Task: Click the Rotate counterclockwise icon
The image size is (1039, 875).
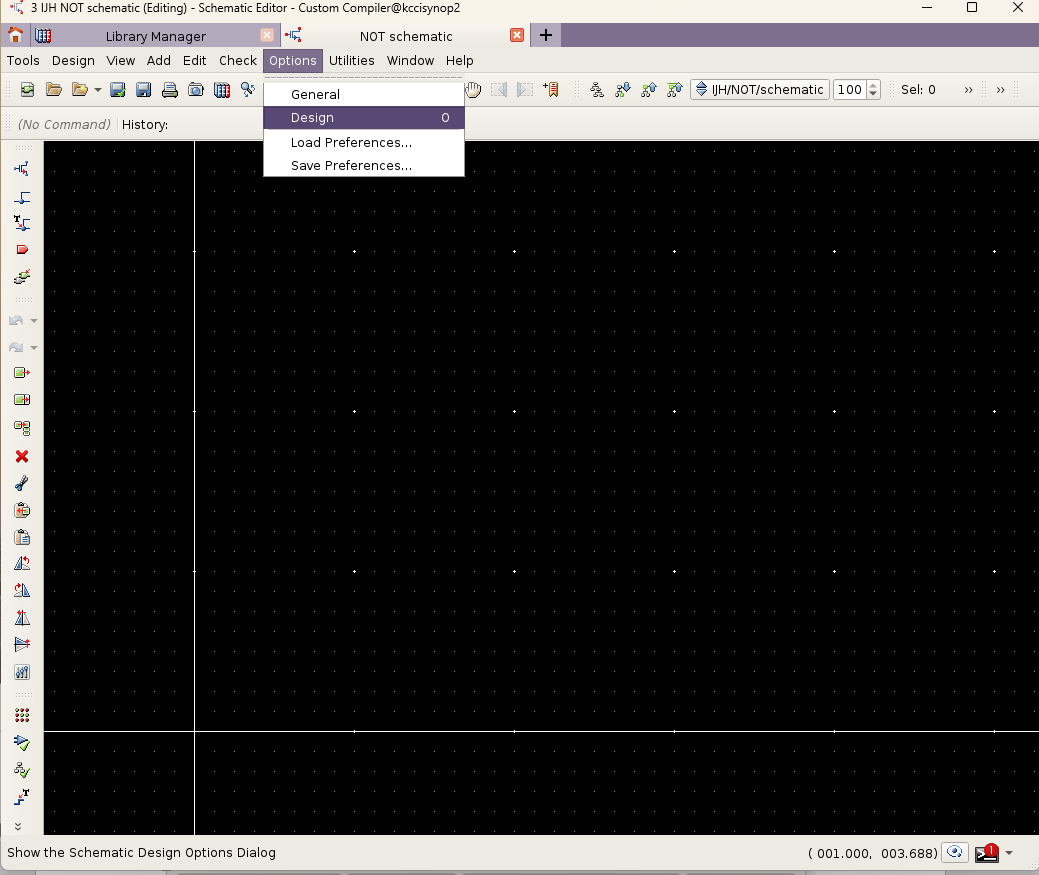Action: pyautogui.click(x=22, y=564)
